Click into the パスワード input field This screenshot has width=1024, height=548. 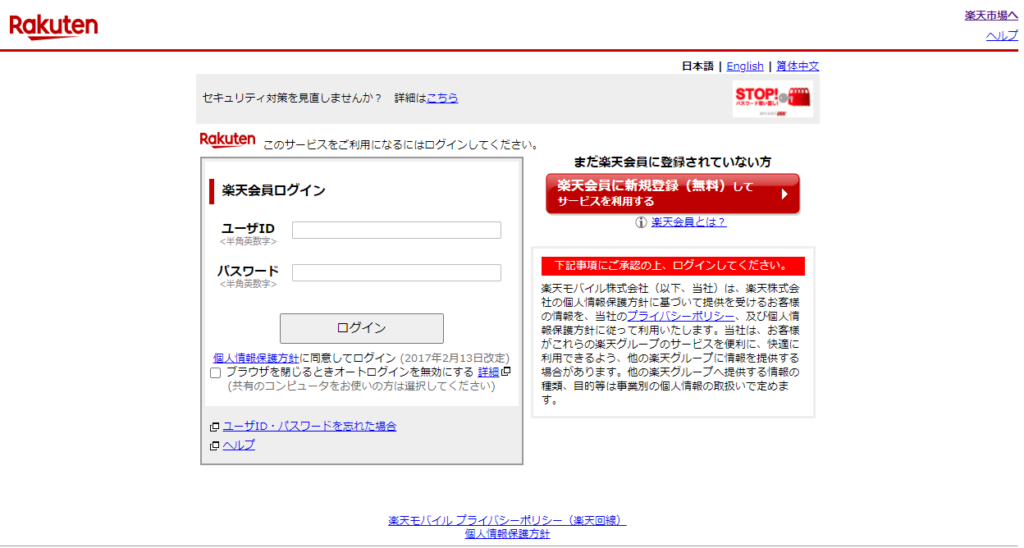(x=396, y=272)
